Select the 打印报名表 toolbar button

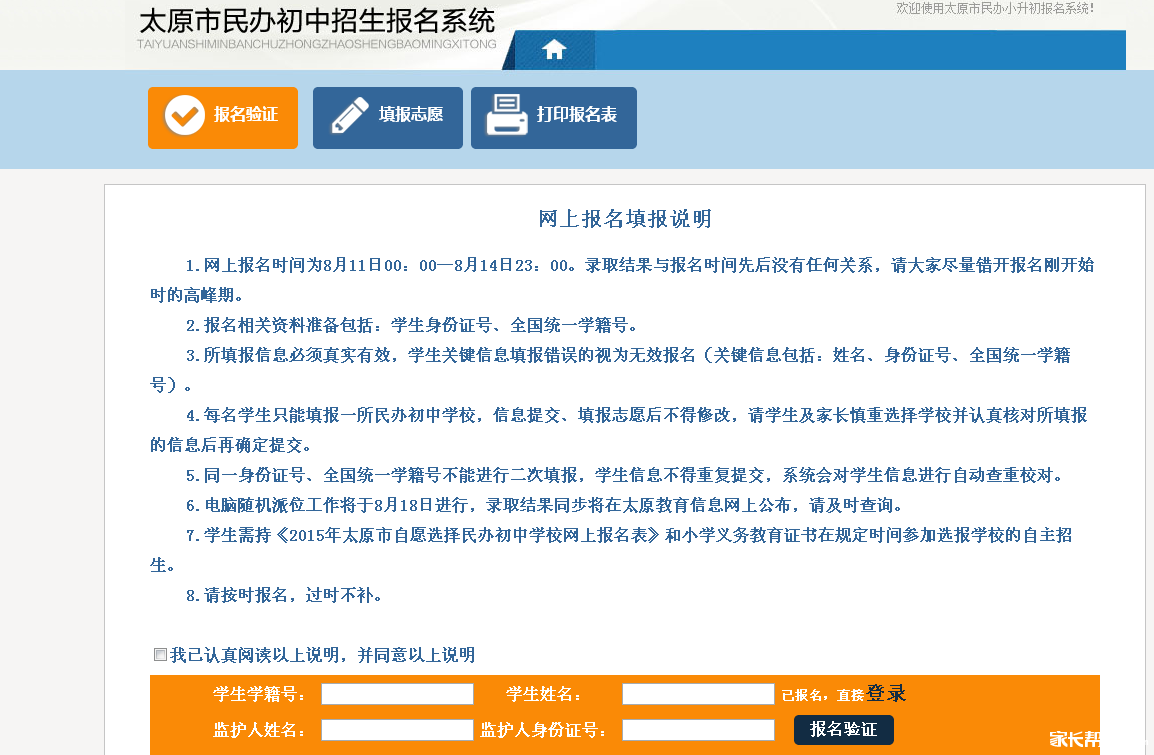[x=553, y=117]
